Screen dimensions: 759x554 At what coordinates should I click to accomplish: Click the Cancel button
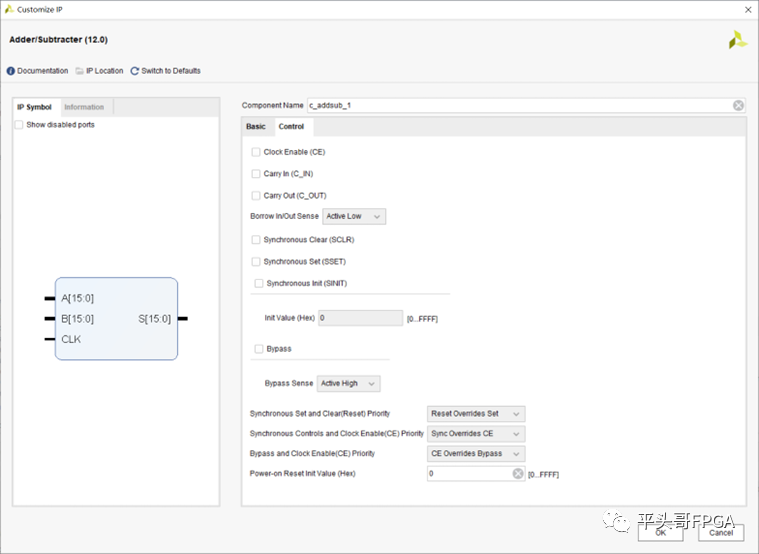[x=721, y=533]
